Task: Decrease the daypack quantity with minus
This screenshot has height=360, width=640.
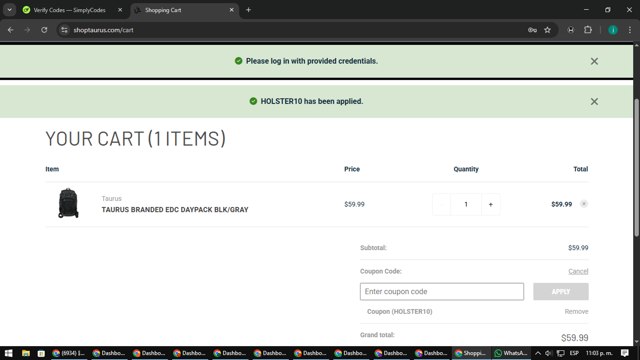Action: pyautogui.click(x=441, y=204)
